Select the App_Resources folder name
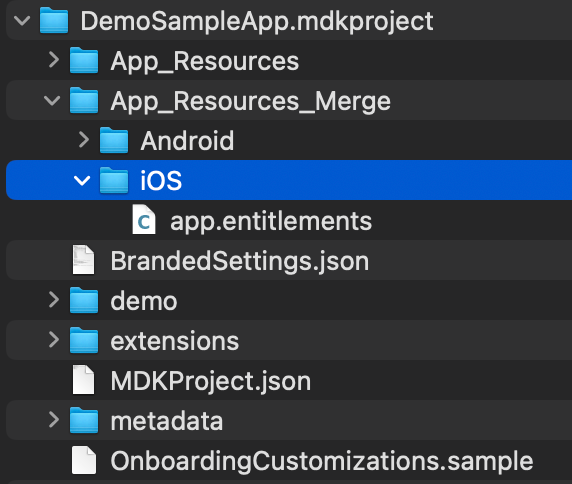 pyautogui.click(x=205, y=61)
